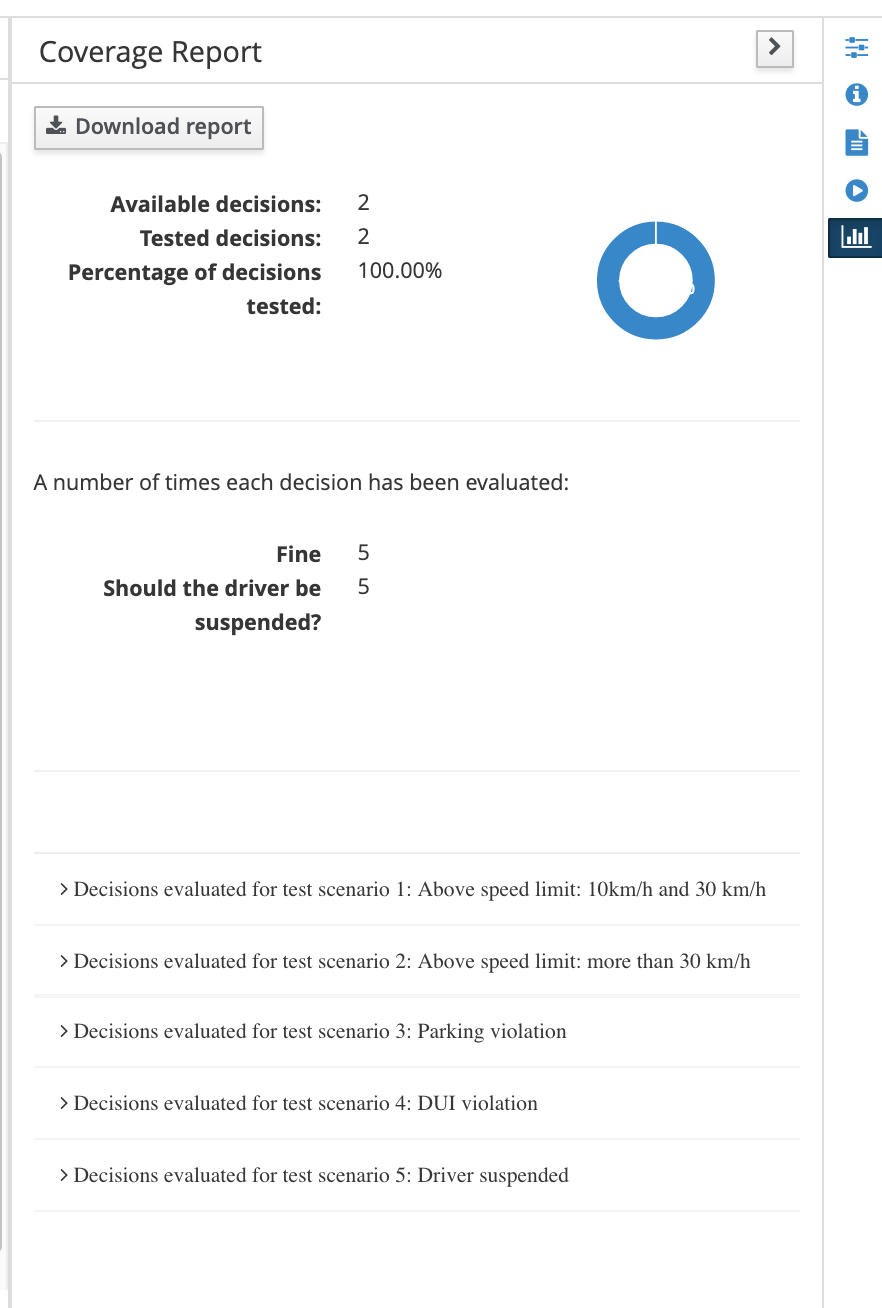Select the Coverage Report chart icon
Image resolution: width=882 pixels, height=1308 pixels.
pyautogui.click(x=856, y=237)
